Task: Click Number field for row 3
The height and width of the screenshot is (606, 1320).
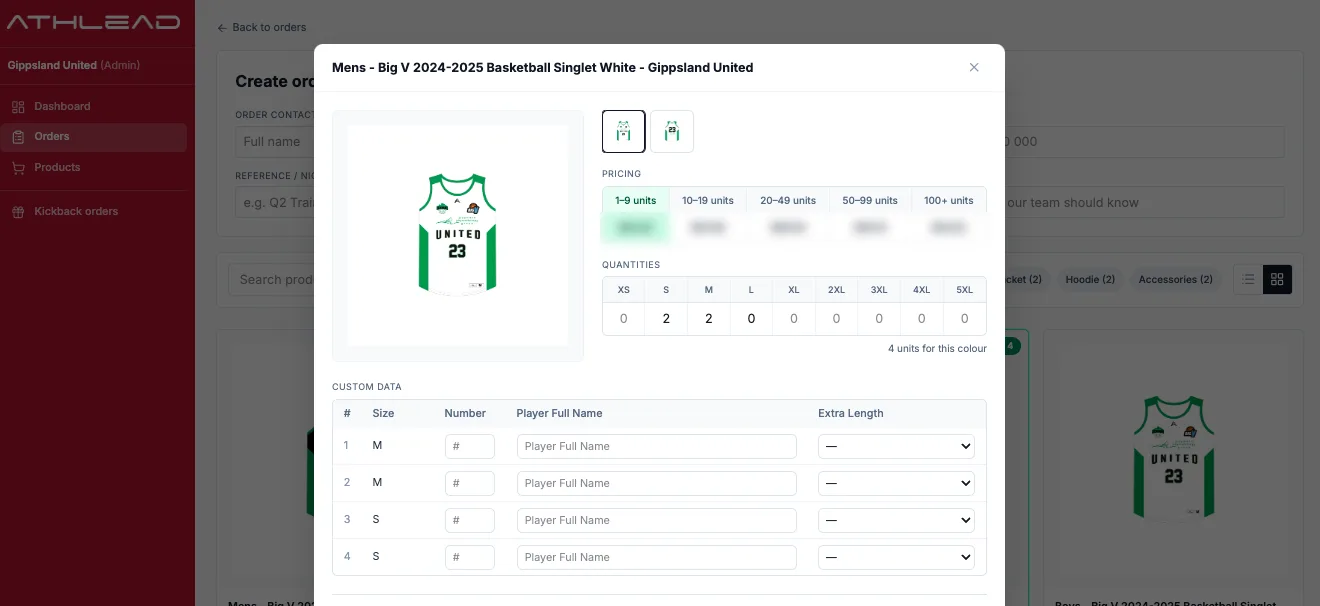Action: coord(470,520)
